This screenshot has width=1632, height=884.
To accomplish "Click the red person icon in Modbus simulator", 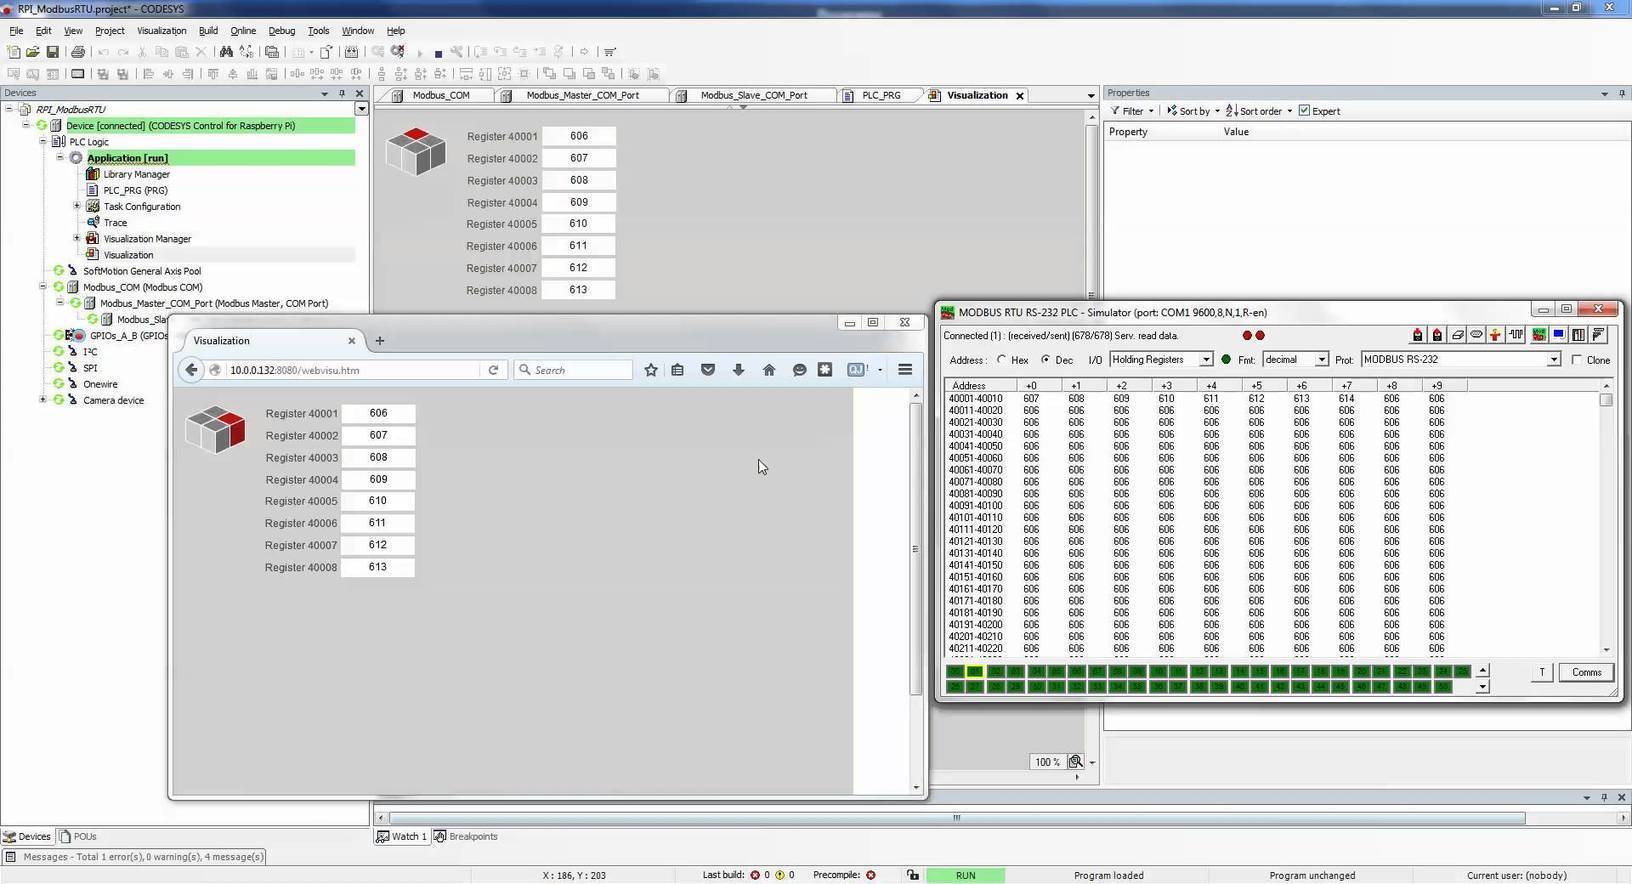I will [x=1496, y=335].
